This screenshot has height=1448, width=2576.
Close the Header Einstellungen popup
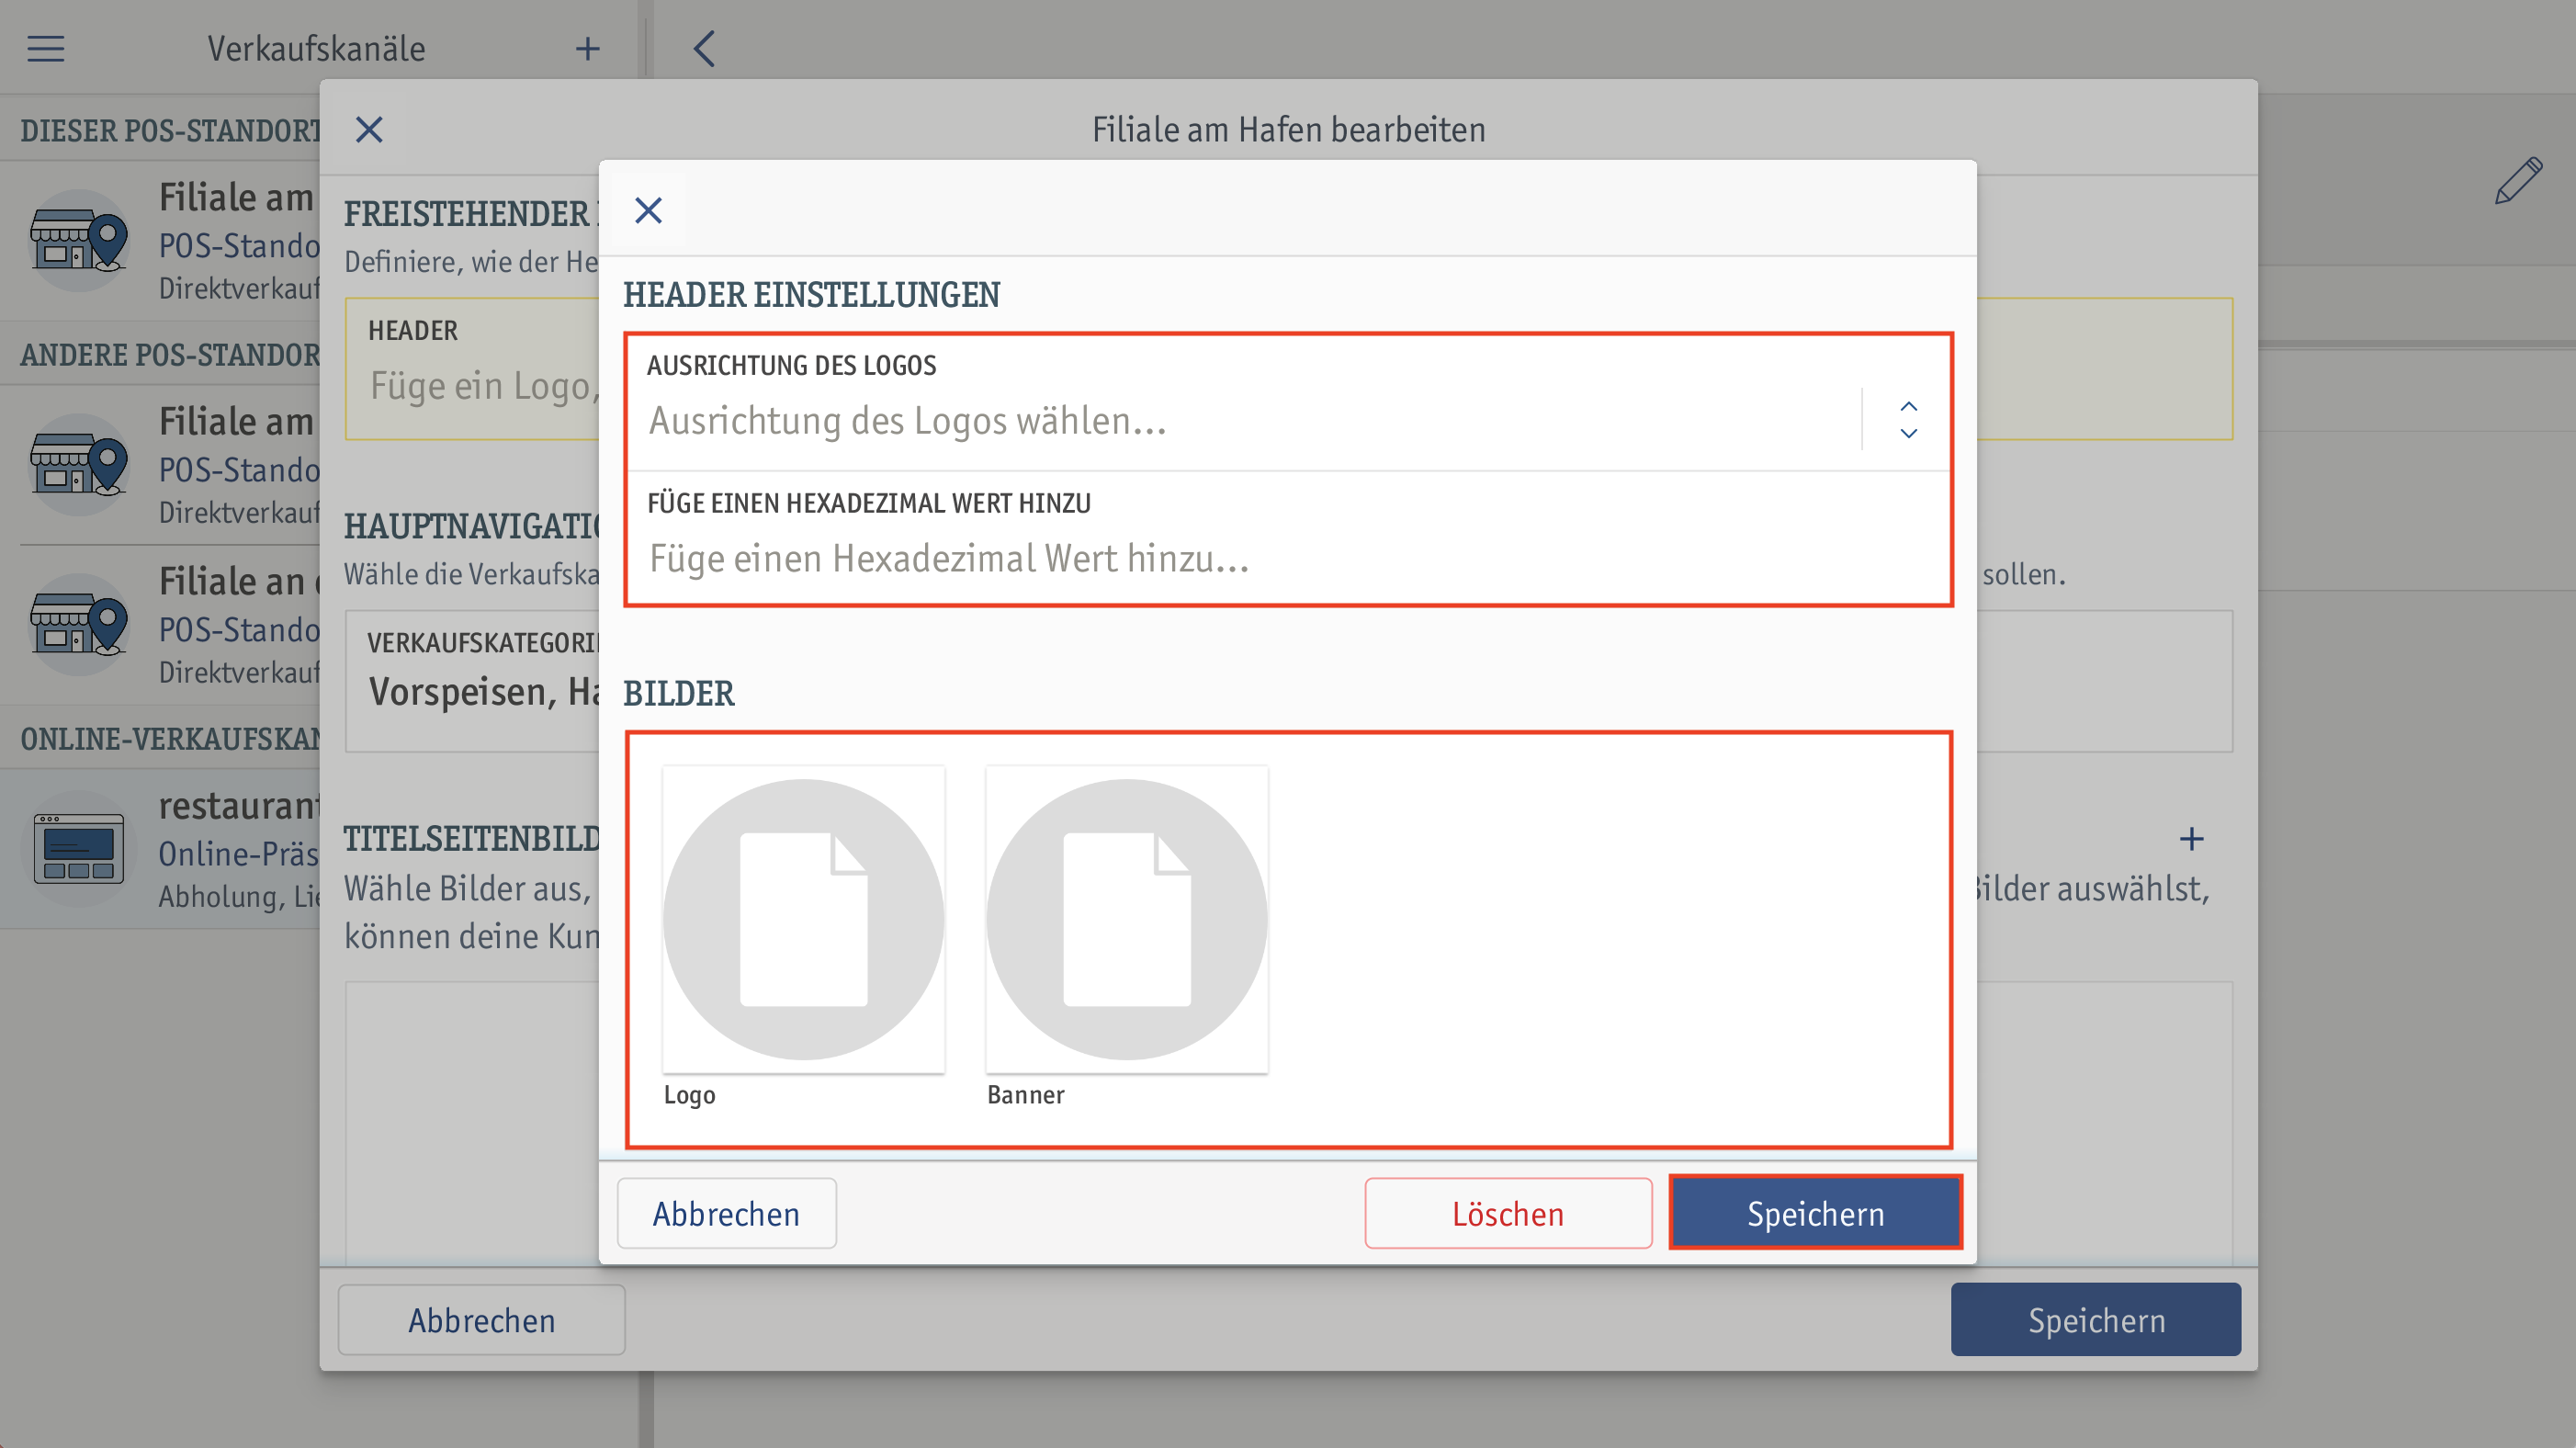[648, 210]
